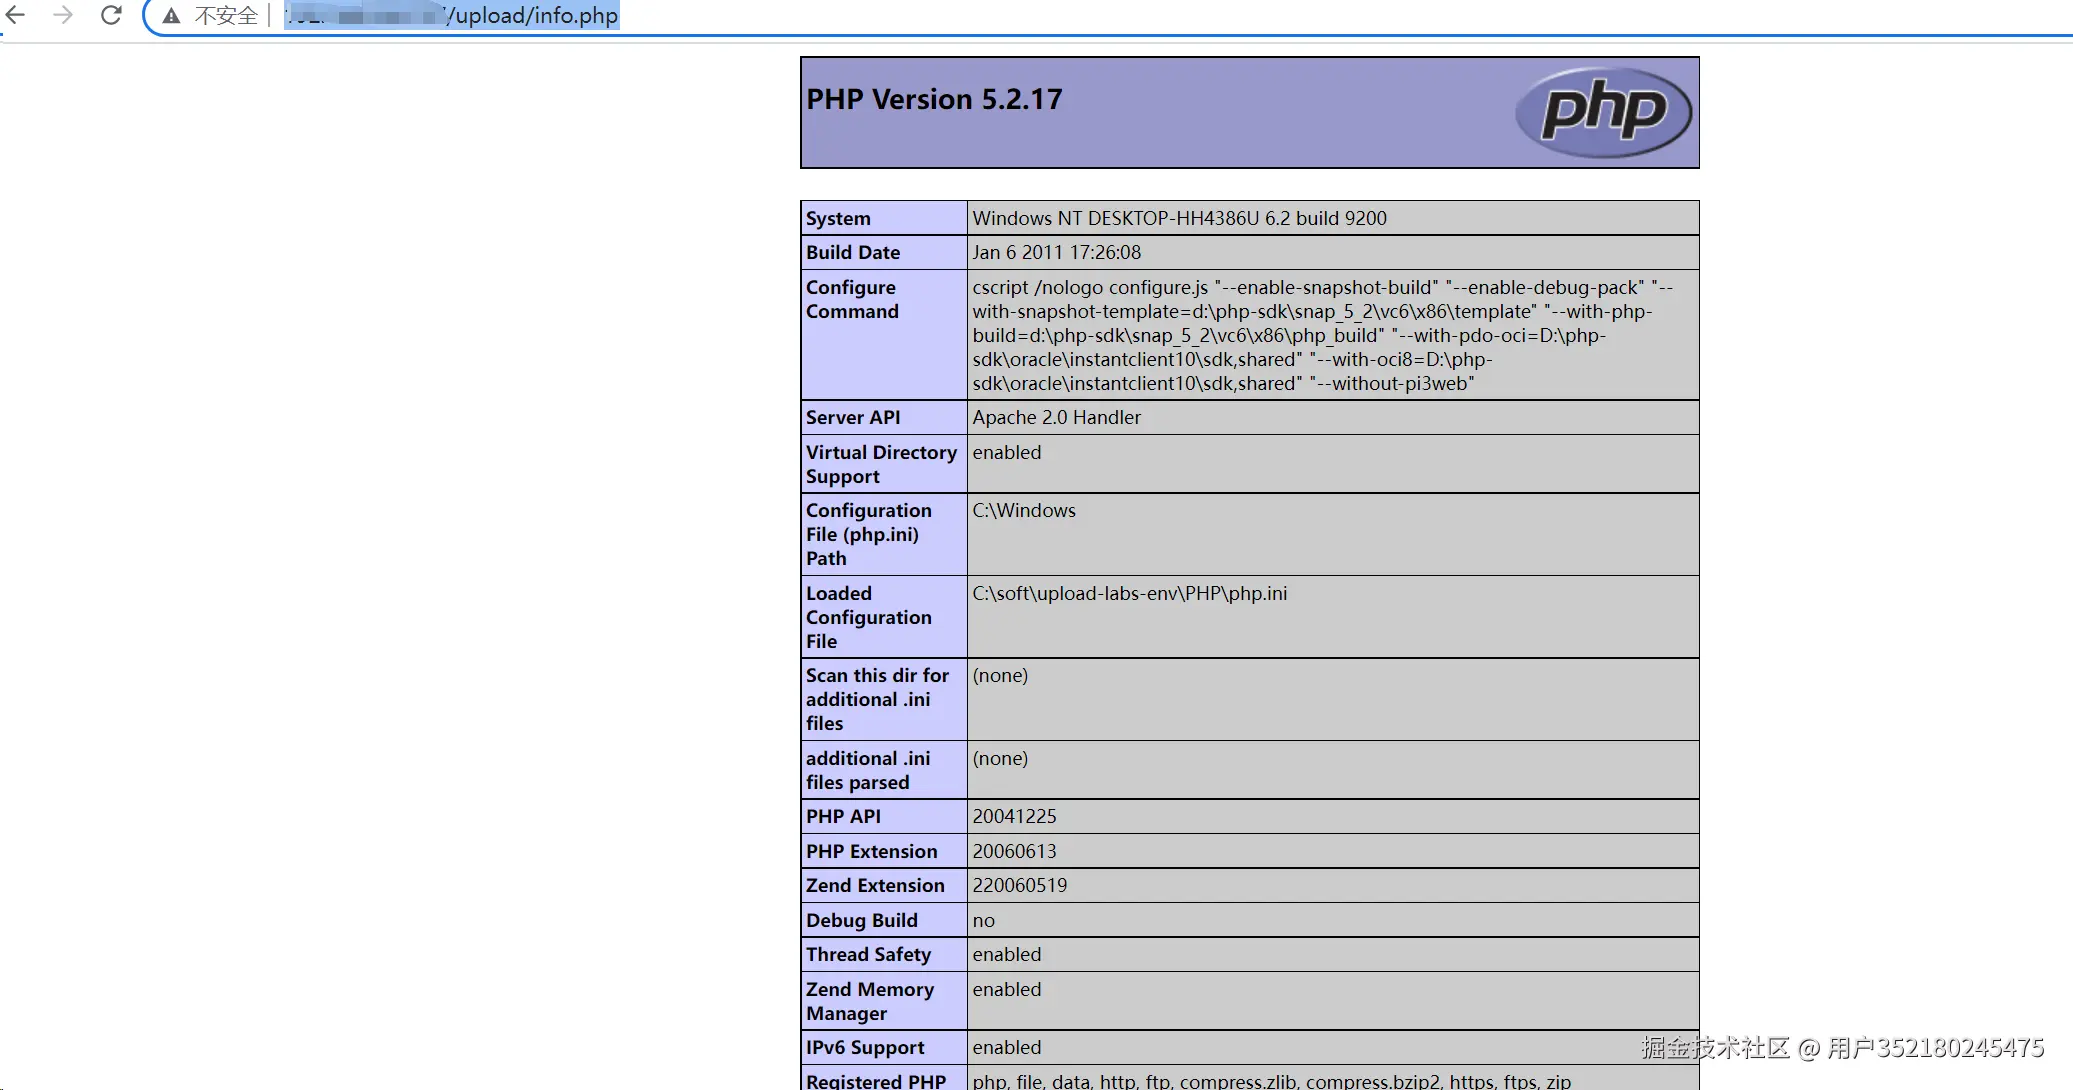Click the Zend Extension value 220060519
This screenshot has height=1090, width=2073.
point(1019,885)
